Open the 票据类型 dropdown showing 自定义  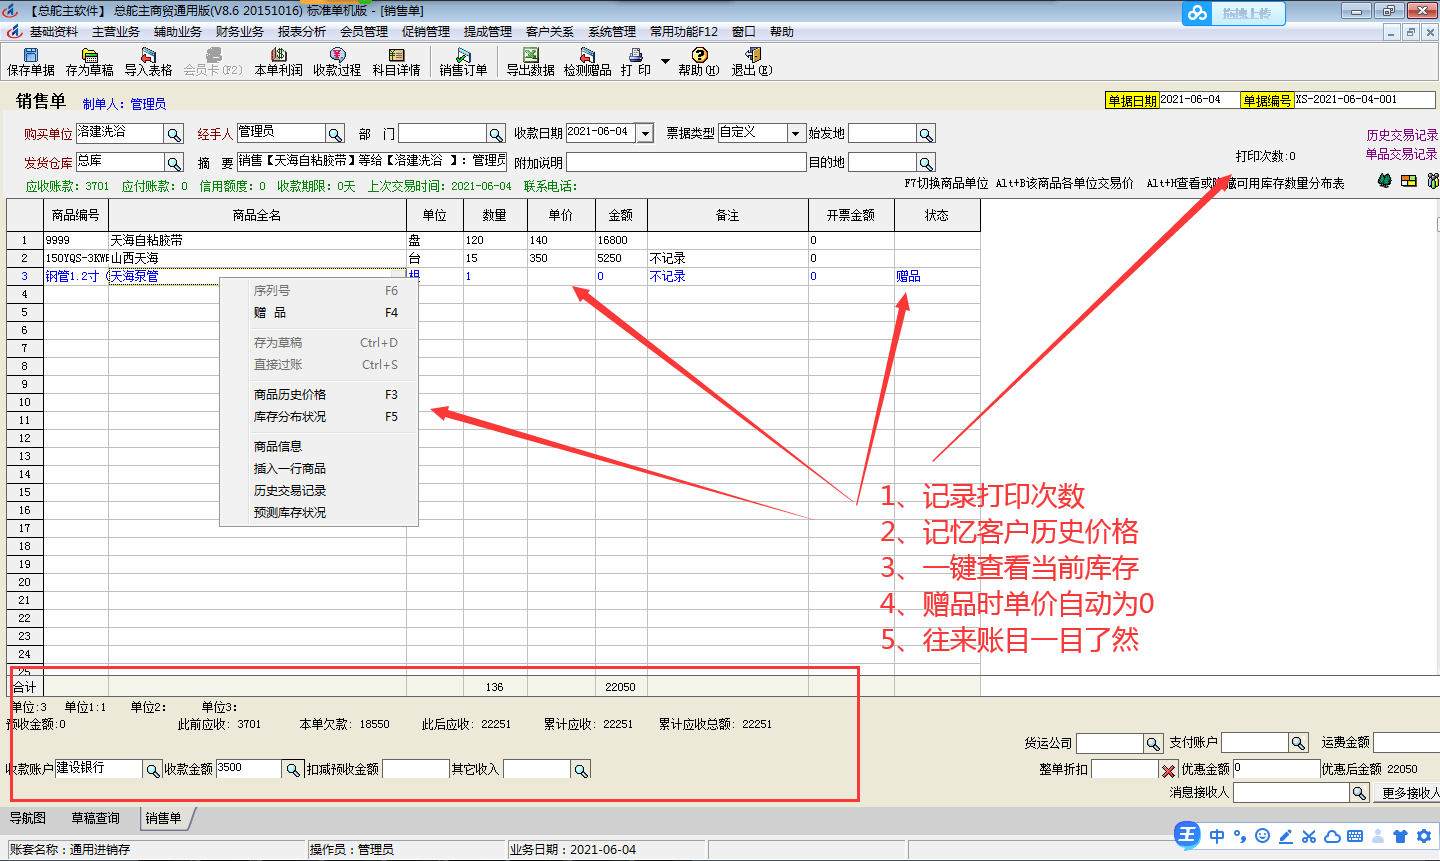796,132
